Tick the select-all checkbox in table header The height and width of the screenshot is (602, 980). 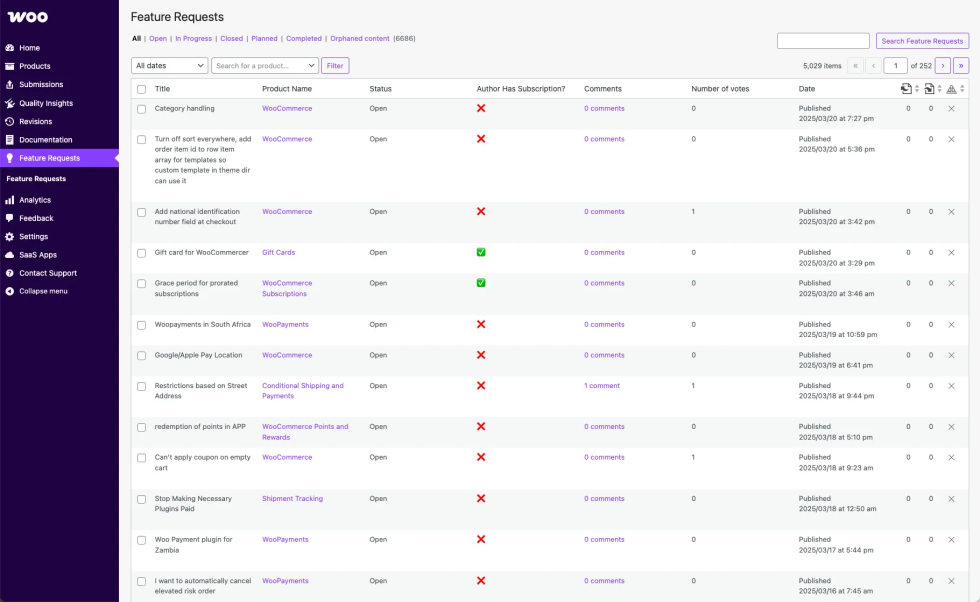pos(141,89)
